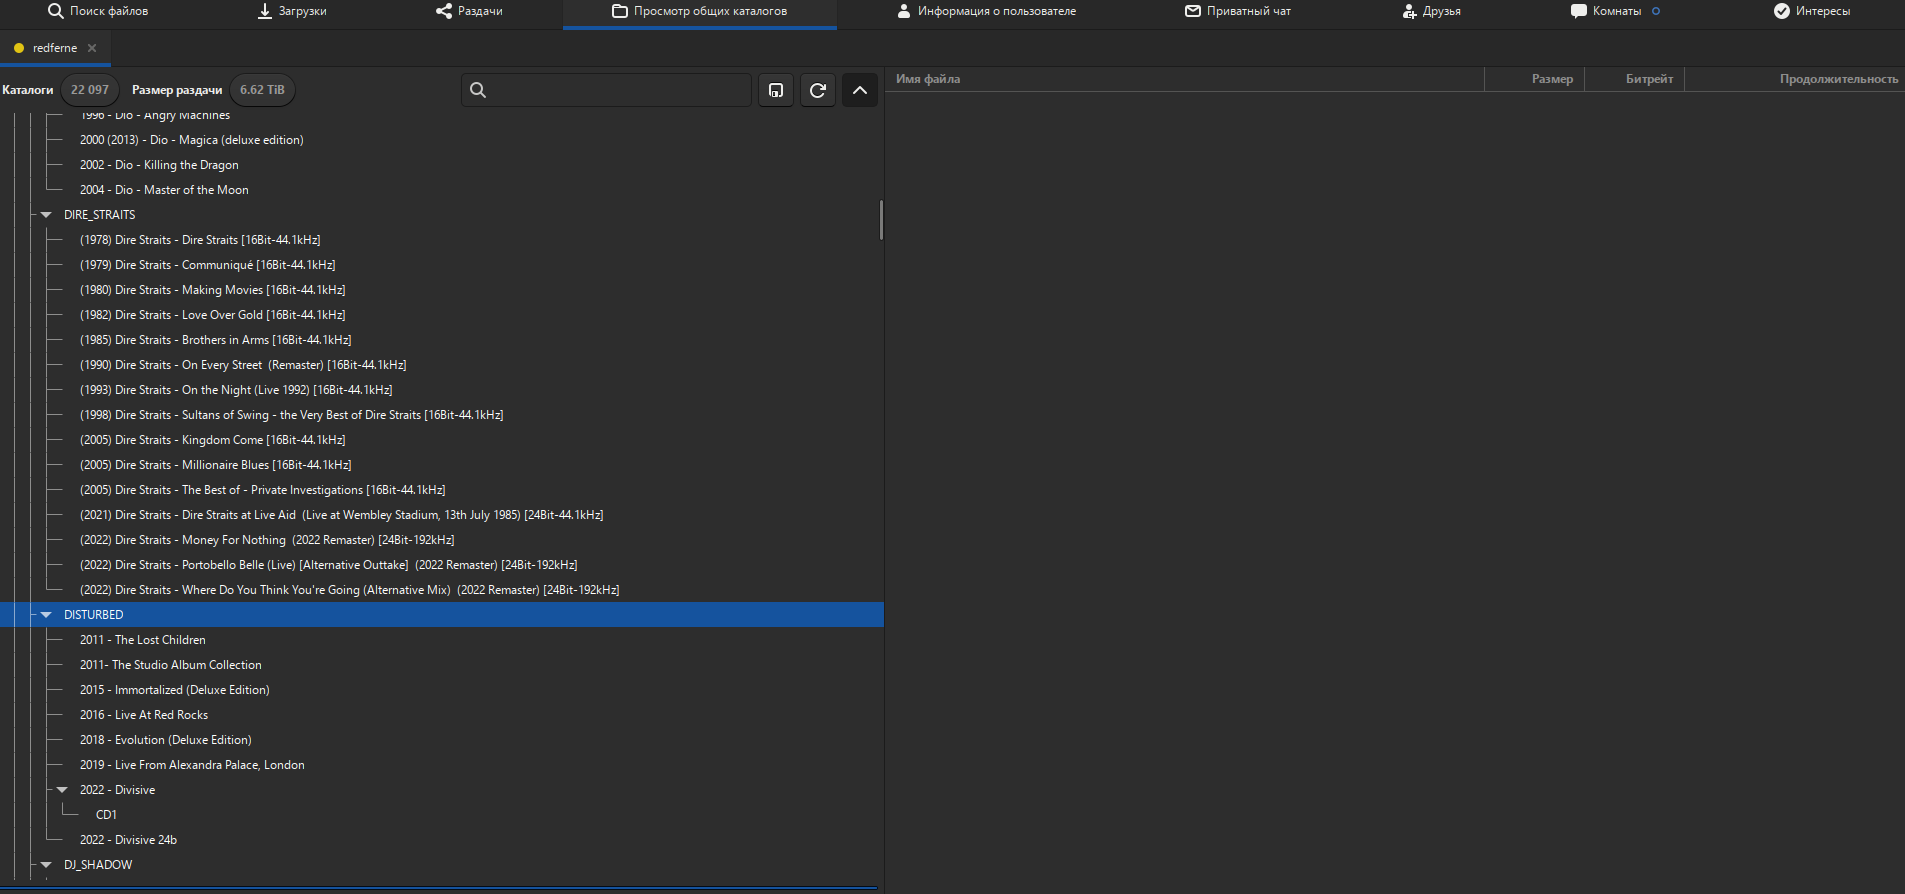Select (1998) Dire Straits - Sultans of Swing
1905x894 pixels.
click(x=292, y=415)
